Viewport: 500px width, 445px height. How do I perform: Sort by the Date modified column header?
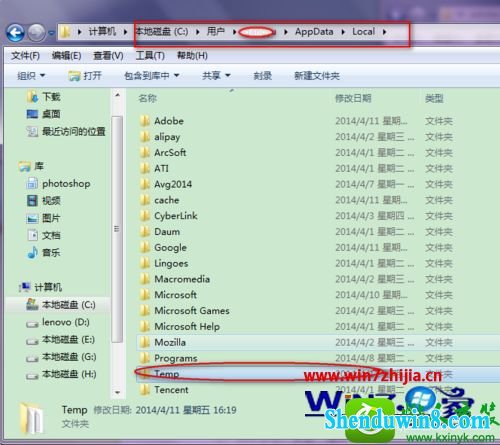click(x=353, y=98)
